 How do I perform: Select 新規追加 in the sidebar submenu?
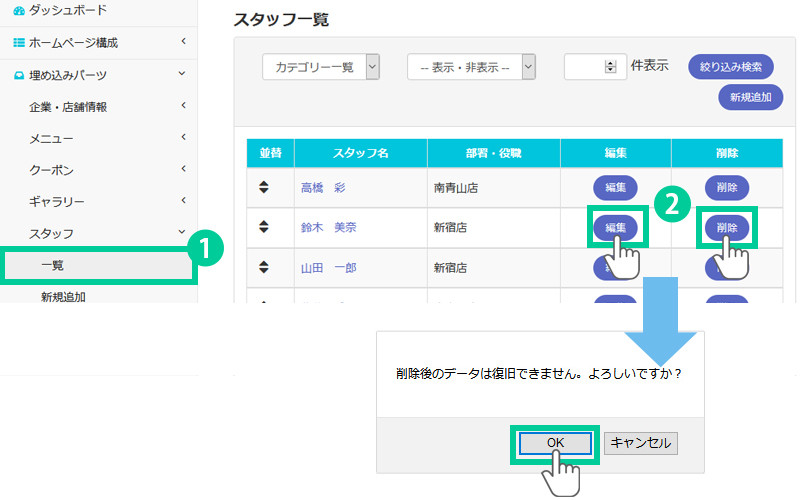tap(63, 296)
